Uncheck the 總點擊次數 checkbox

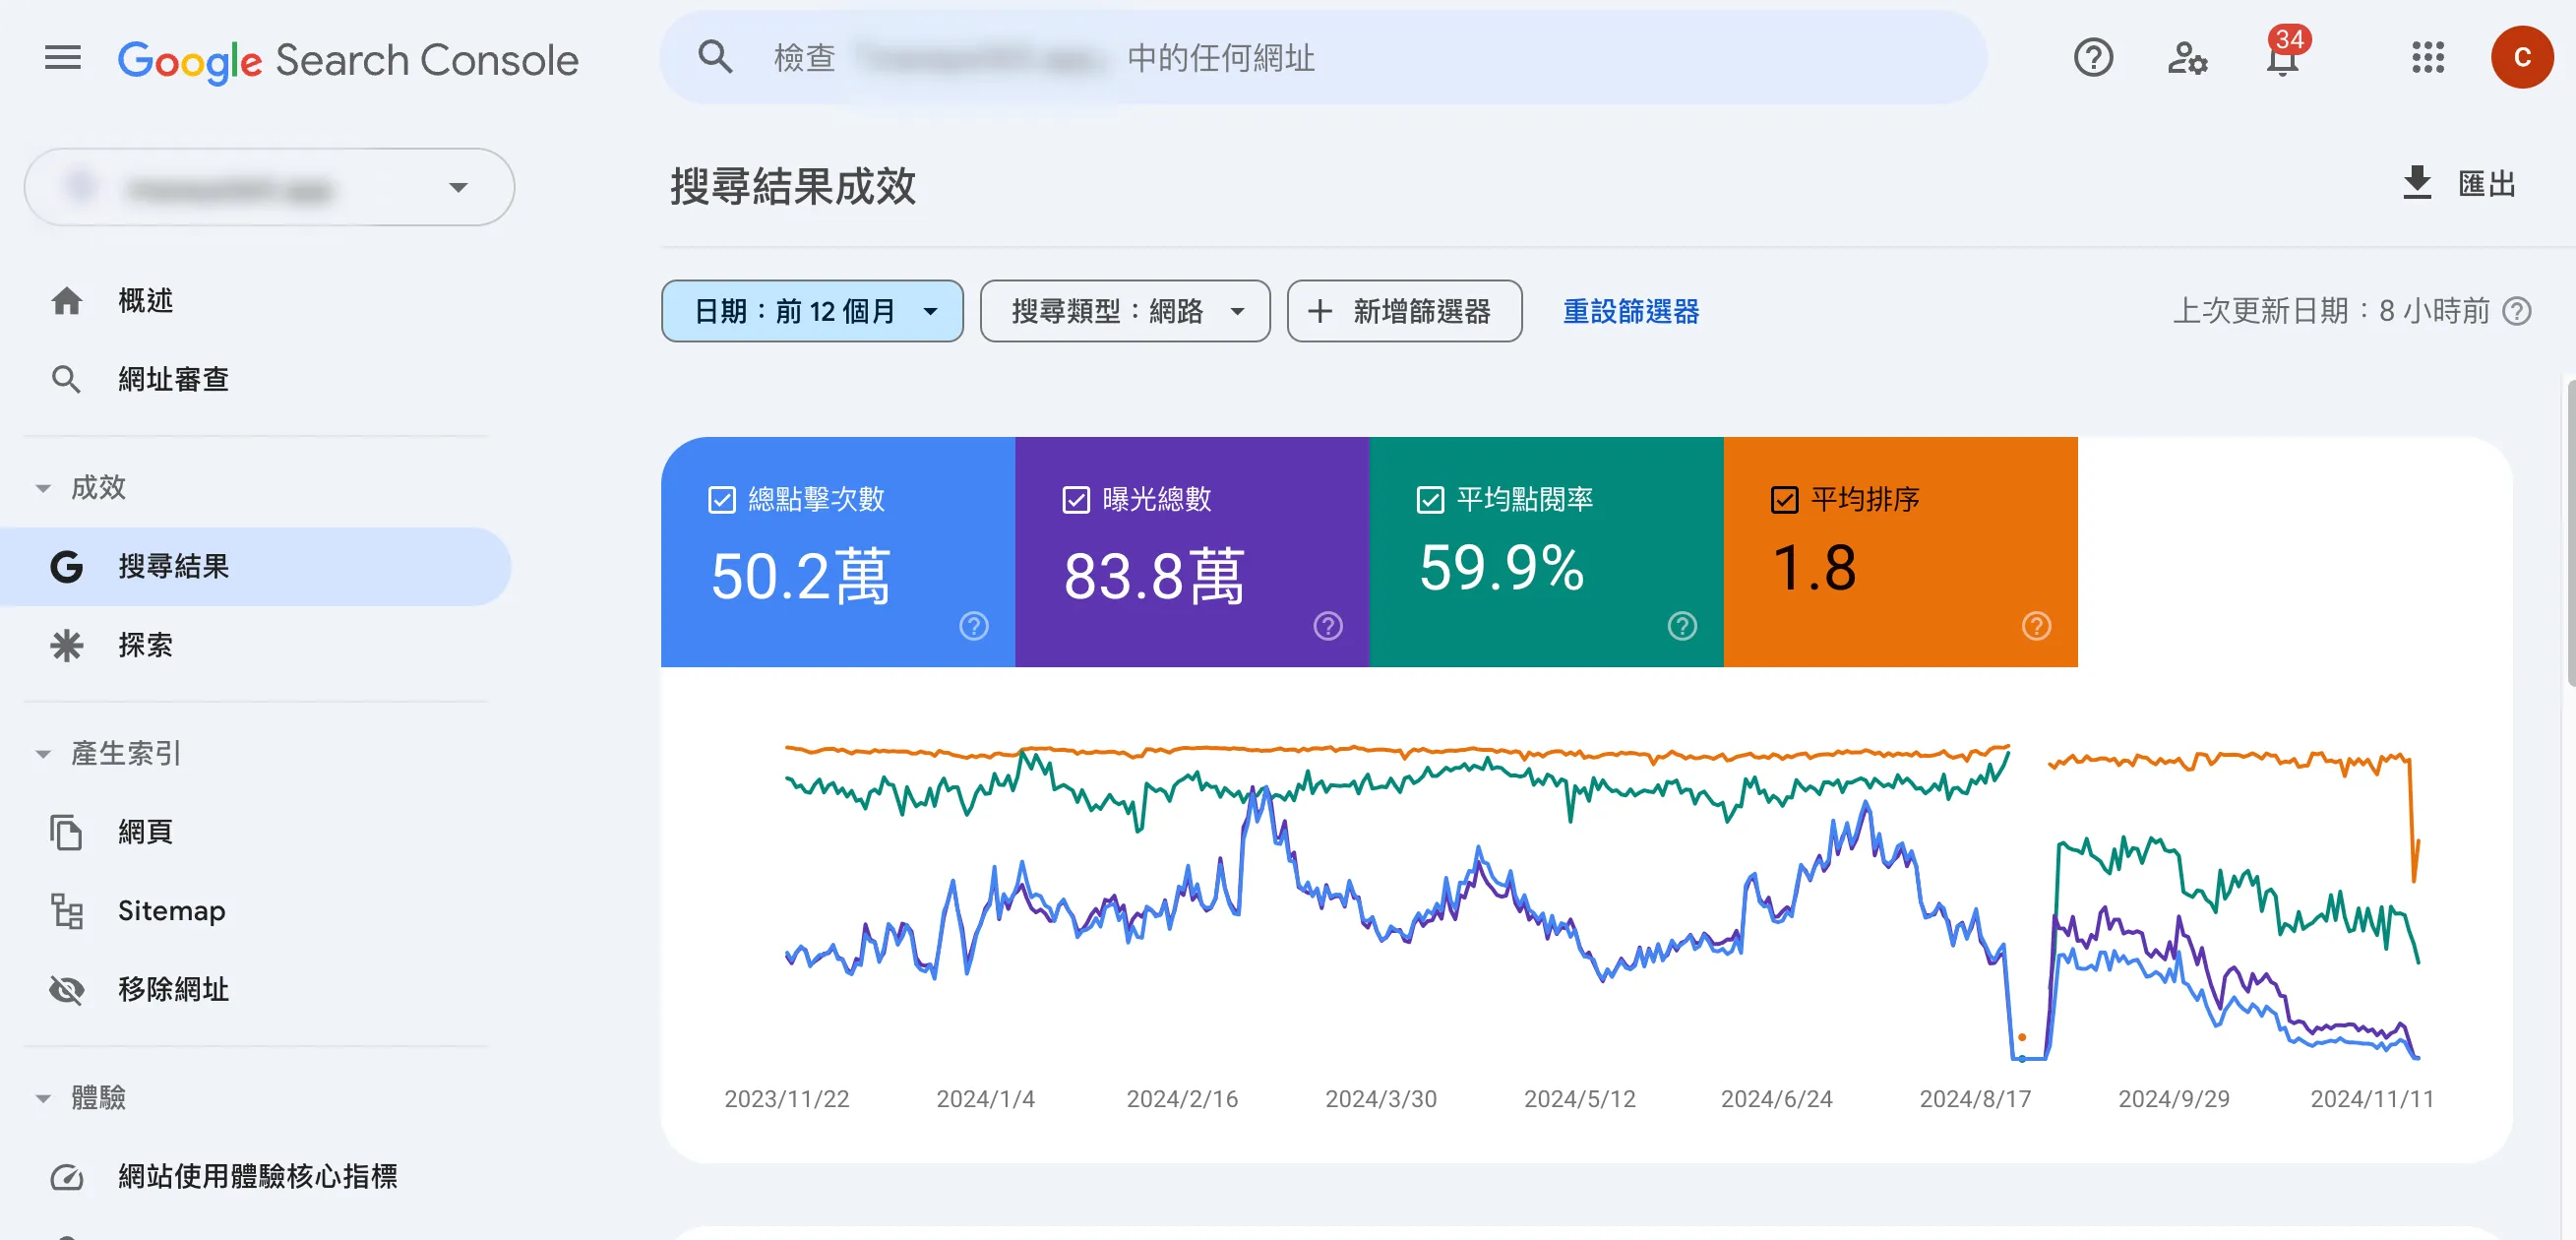(x=721, y=499)
